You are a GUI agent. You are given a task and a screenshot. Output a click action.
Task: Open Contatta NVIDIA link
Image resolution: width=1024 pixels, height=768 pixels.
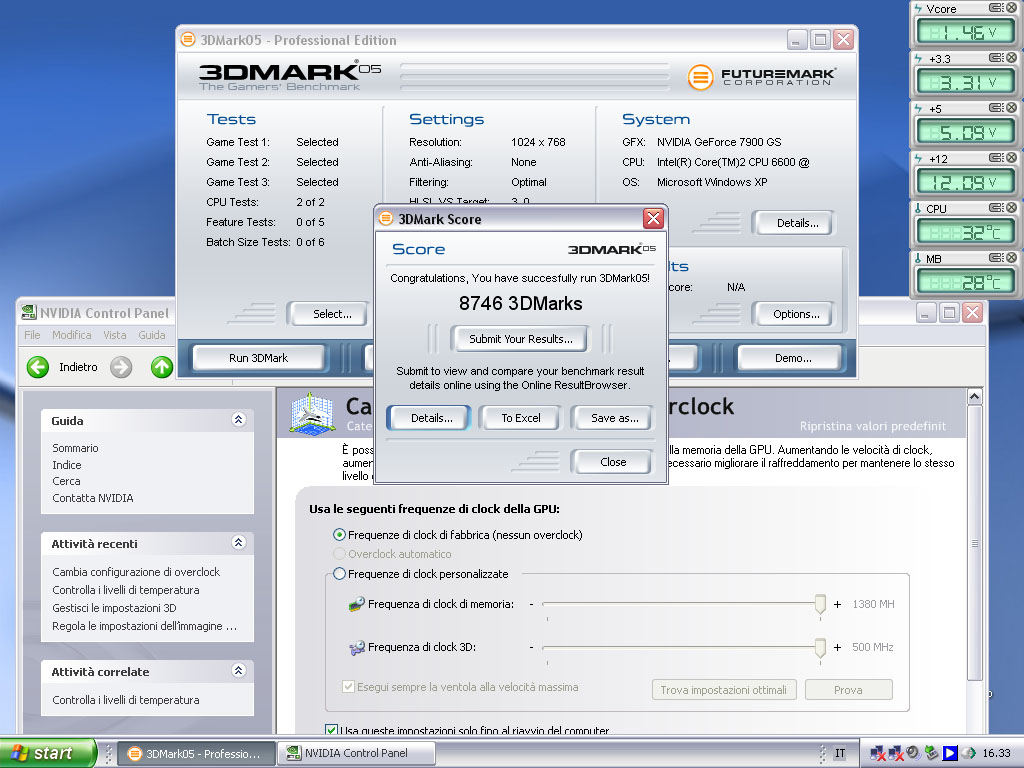click(93, 498)
